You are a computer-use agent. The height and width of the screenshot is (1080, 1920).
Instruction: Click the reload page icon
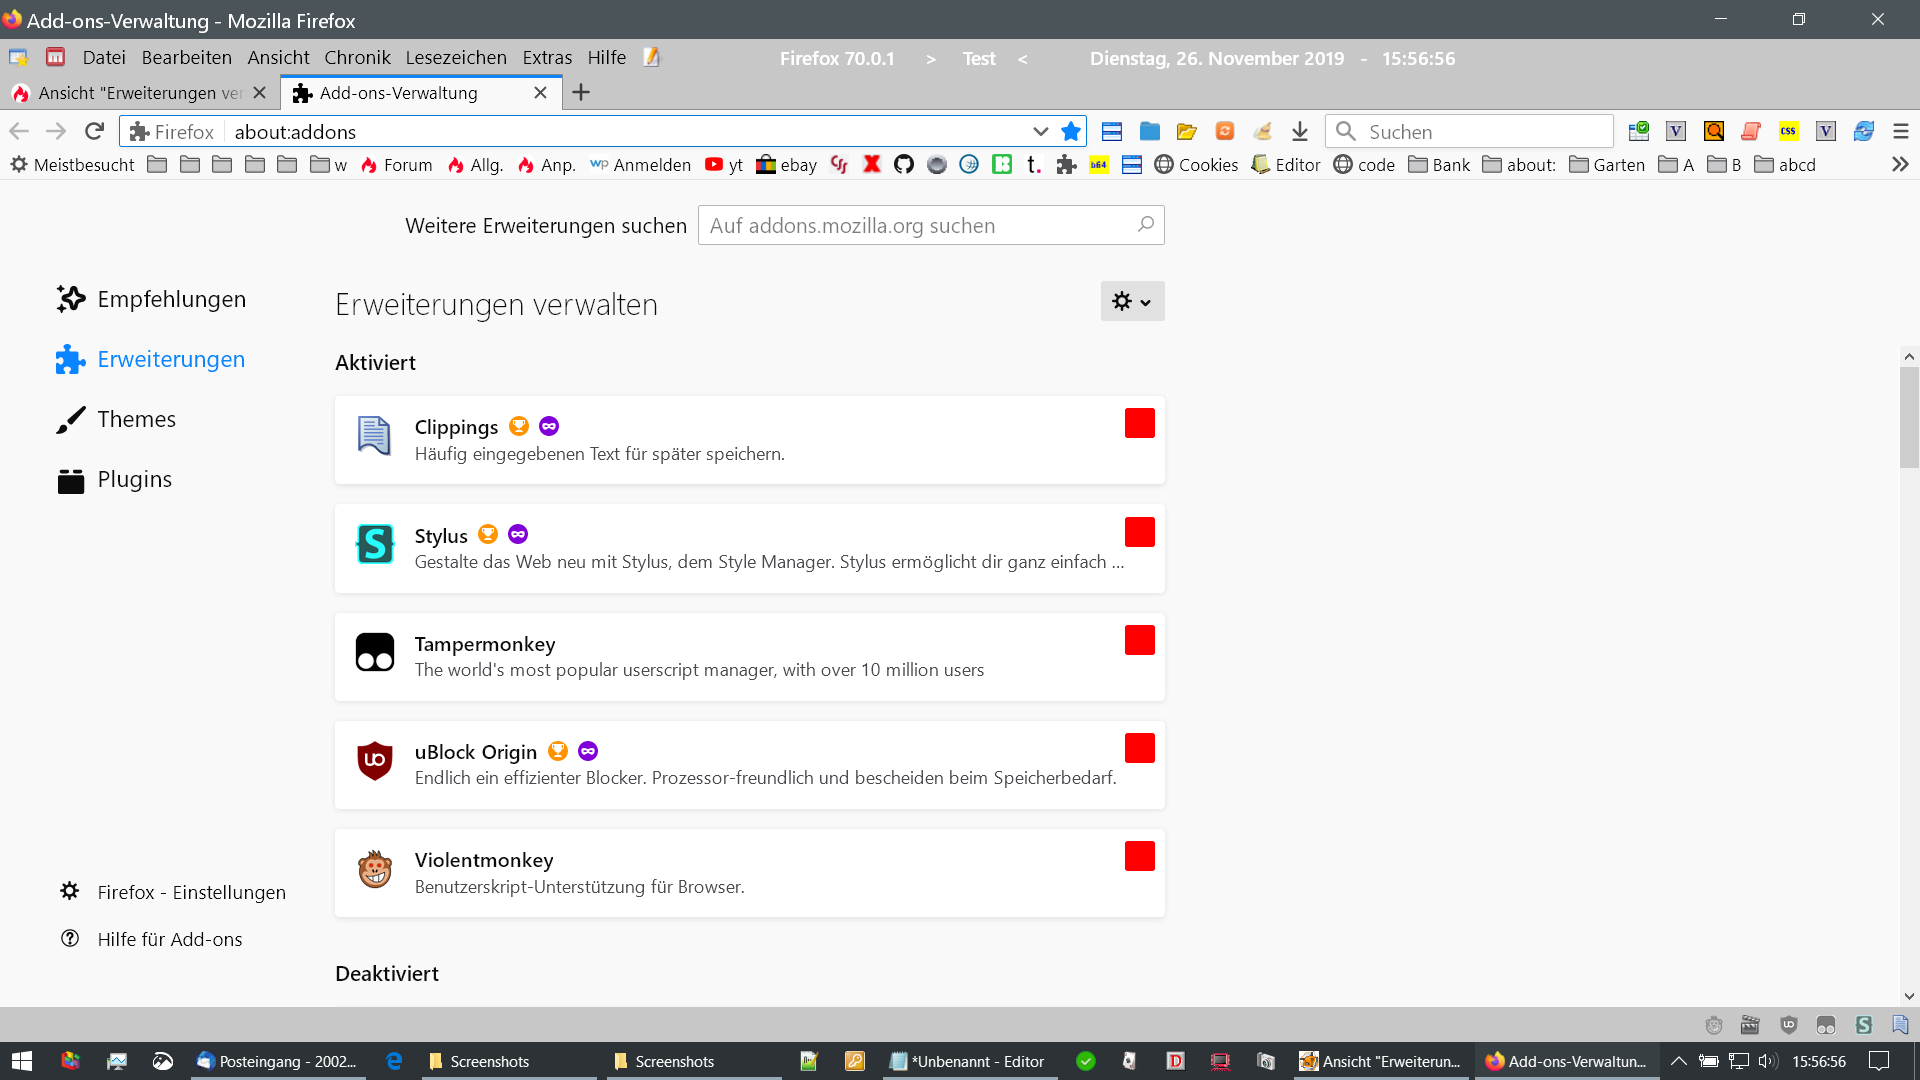coord(94,131)
